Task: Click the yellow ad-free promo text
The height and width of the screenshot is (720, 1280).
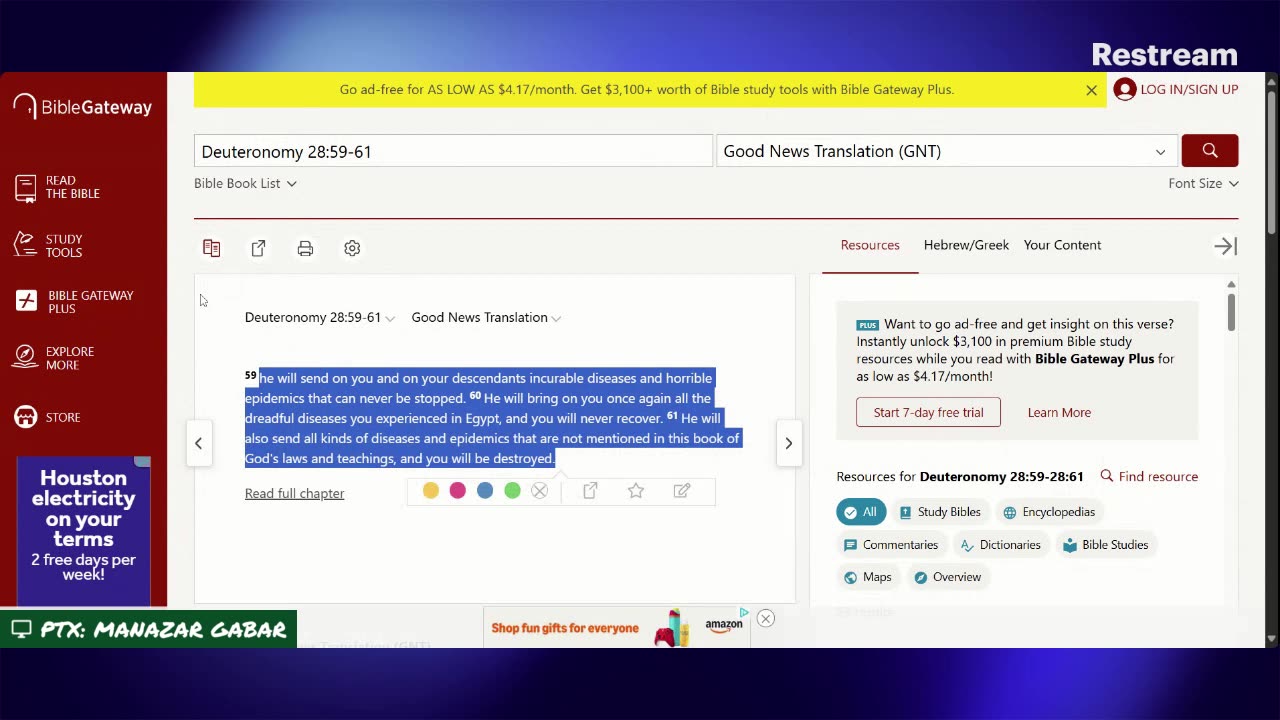Action: pyautogui.click(x=647, y=89)
